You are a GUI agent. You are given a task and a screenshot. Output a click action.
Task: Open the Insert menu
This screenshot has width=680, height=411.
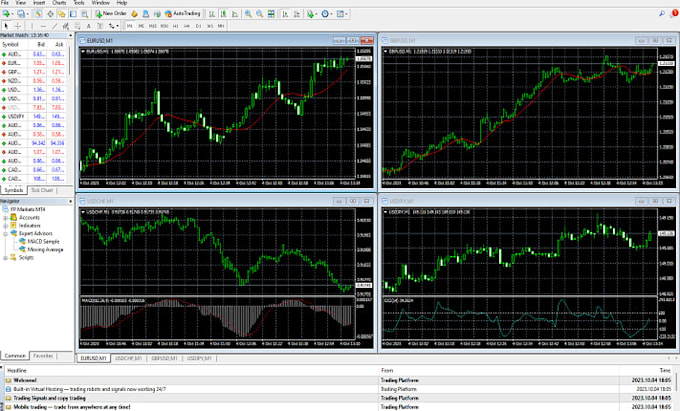39,3
